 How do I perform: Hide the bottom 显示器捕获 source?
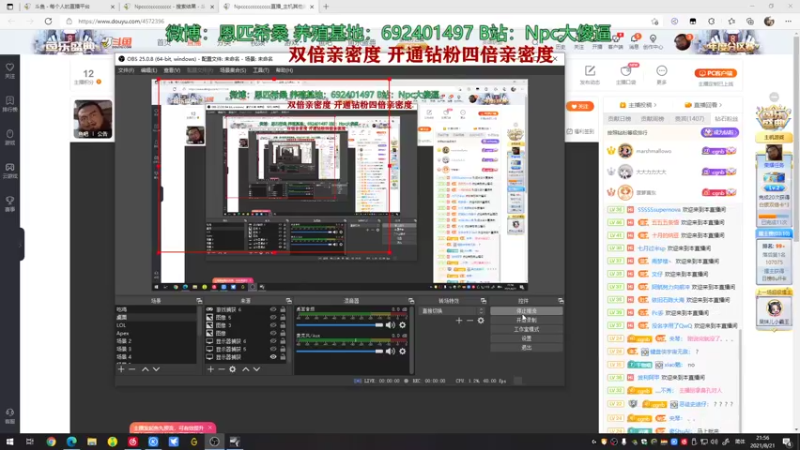click(x=273, y=357)
